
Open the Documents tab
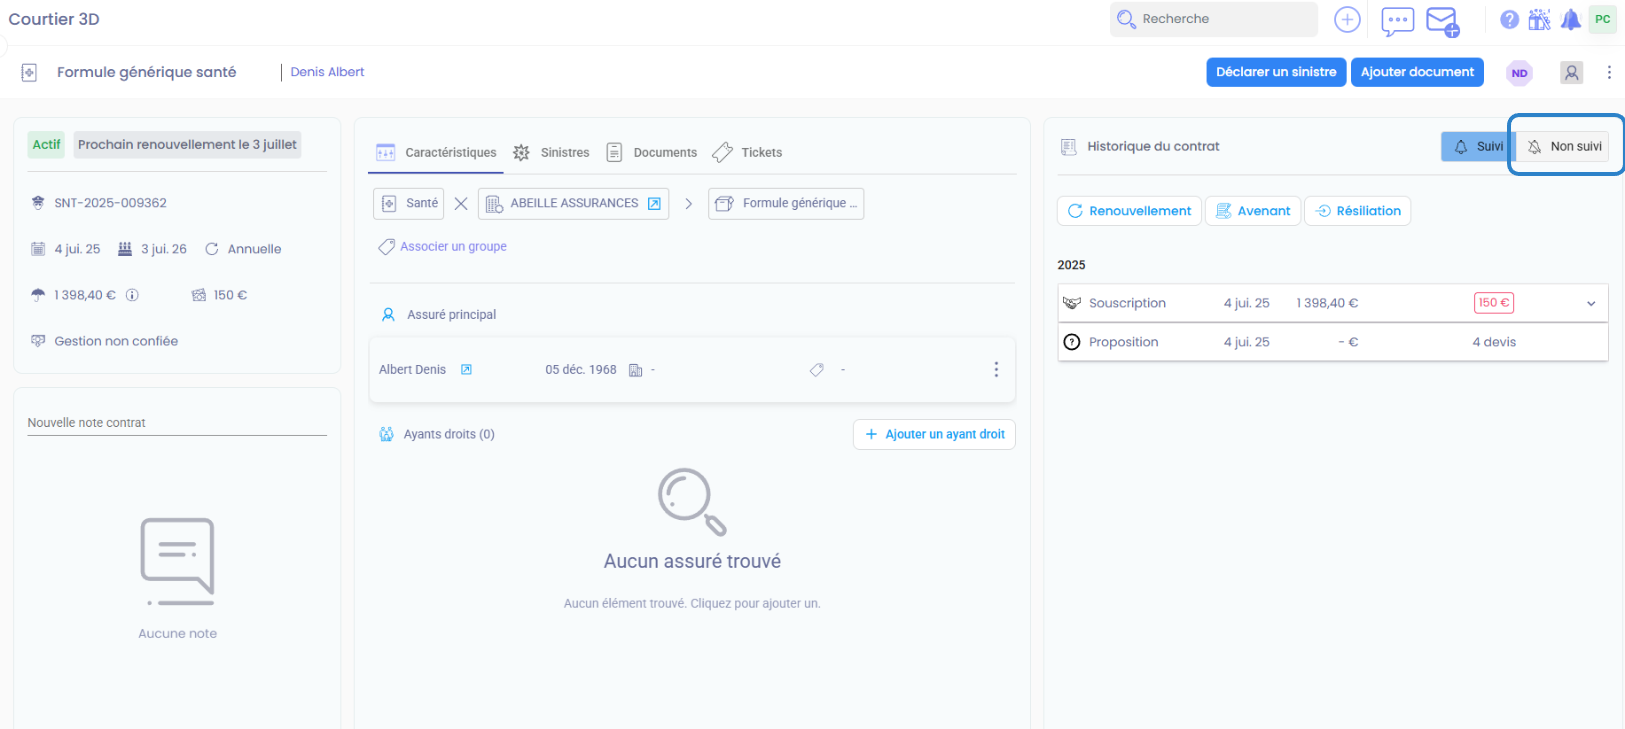coord(652,152)
